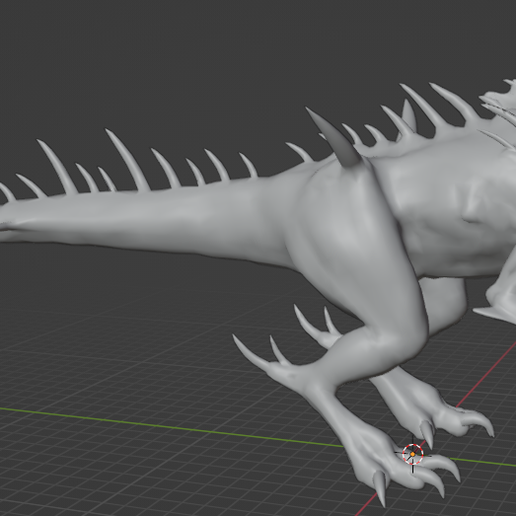516x516 pixels.
Task: Click the 3D cursor crosshair near the foot
Action: [x=413, y=454]
